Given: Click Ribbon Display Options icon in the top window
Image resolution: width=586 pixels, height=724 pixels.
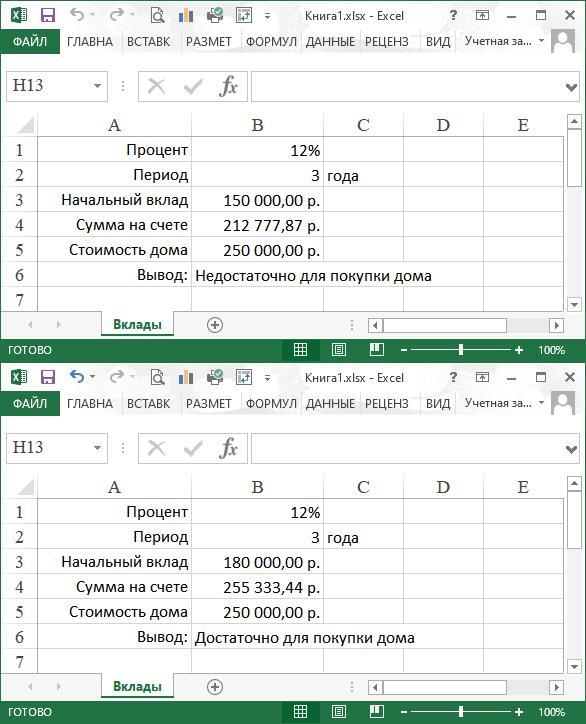Looking at the screenshot, I should [x=482, y=15].
